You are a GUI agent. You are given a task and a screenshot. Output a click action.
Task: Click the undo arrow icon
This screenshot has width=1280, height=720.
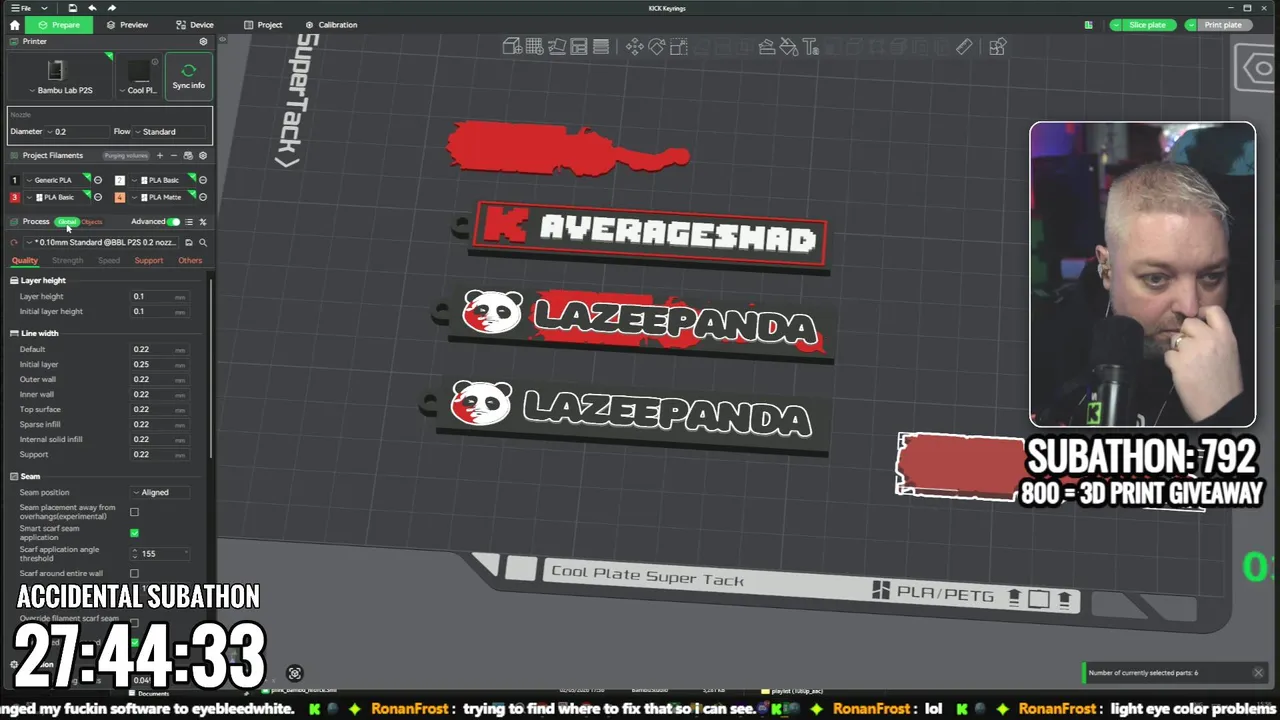click(x=92, y=8)
